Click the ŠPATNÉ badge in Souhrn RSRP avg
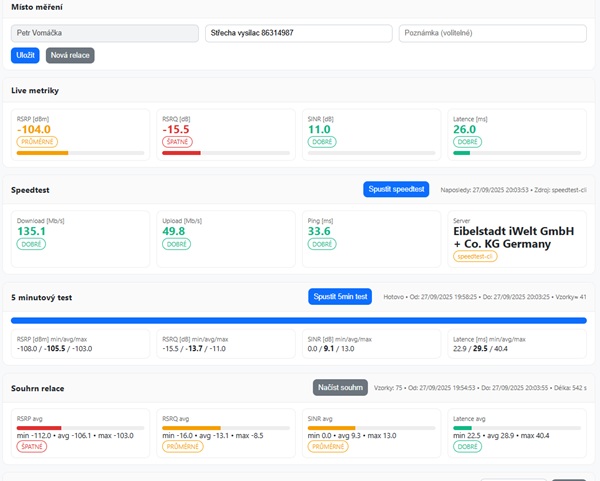Image resolution: width=600 pixels, height=481 pixels. pyautogui.click(x=32, y=446)
